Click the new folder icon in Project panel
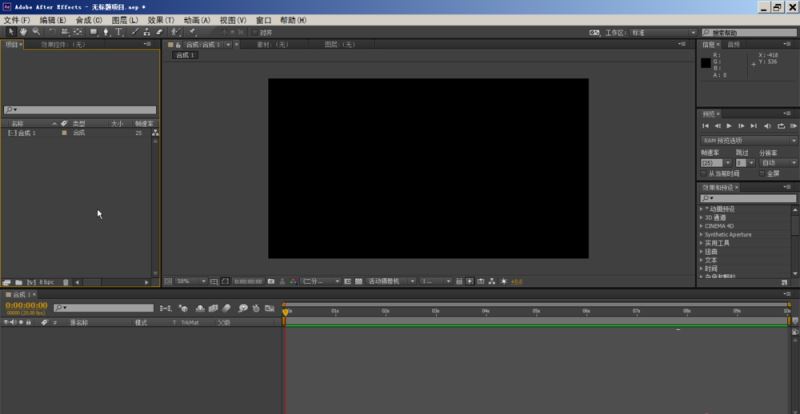 (x=18, y=282)
